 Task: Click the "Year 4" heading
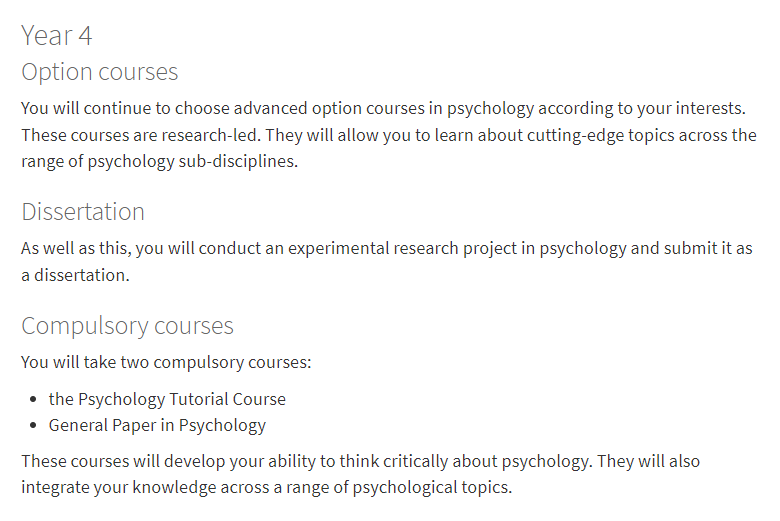pos(57,36)
